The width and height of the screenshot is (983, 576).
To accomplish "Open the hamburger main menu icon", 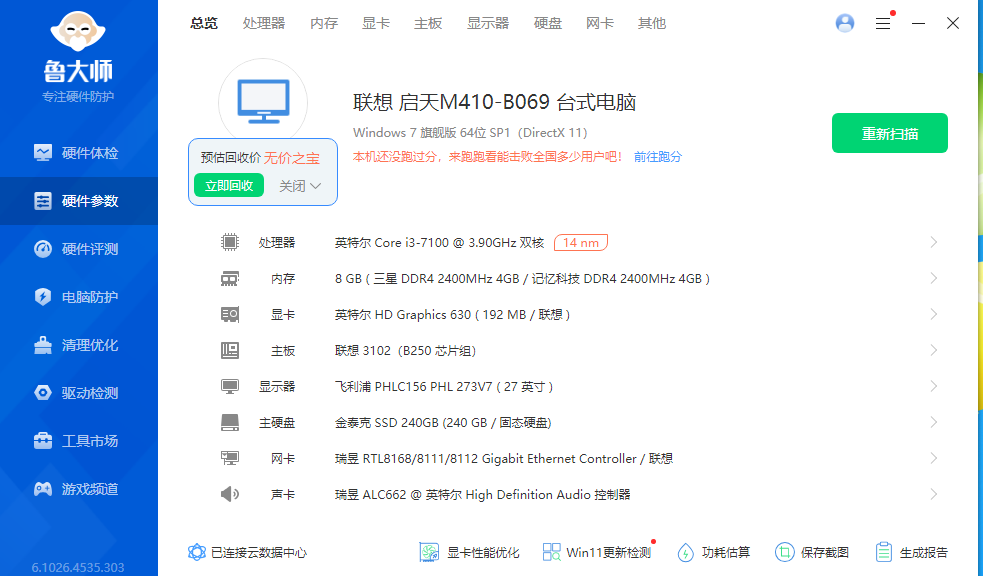I will (883, 23).
